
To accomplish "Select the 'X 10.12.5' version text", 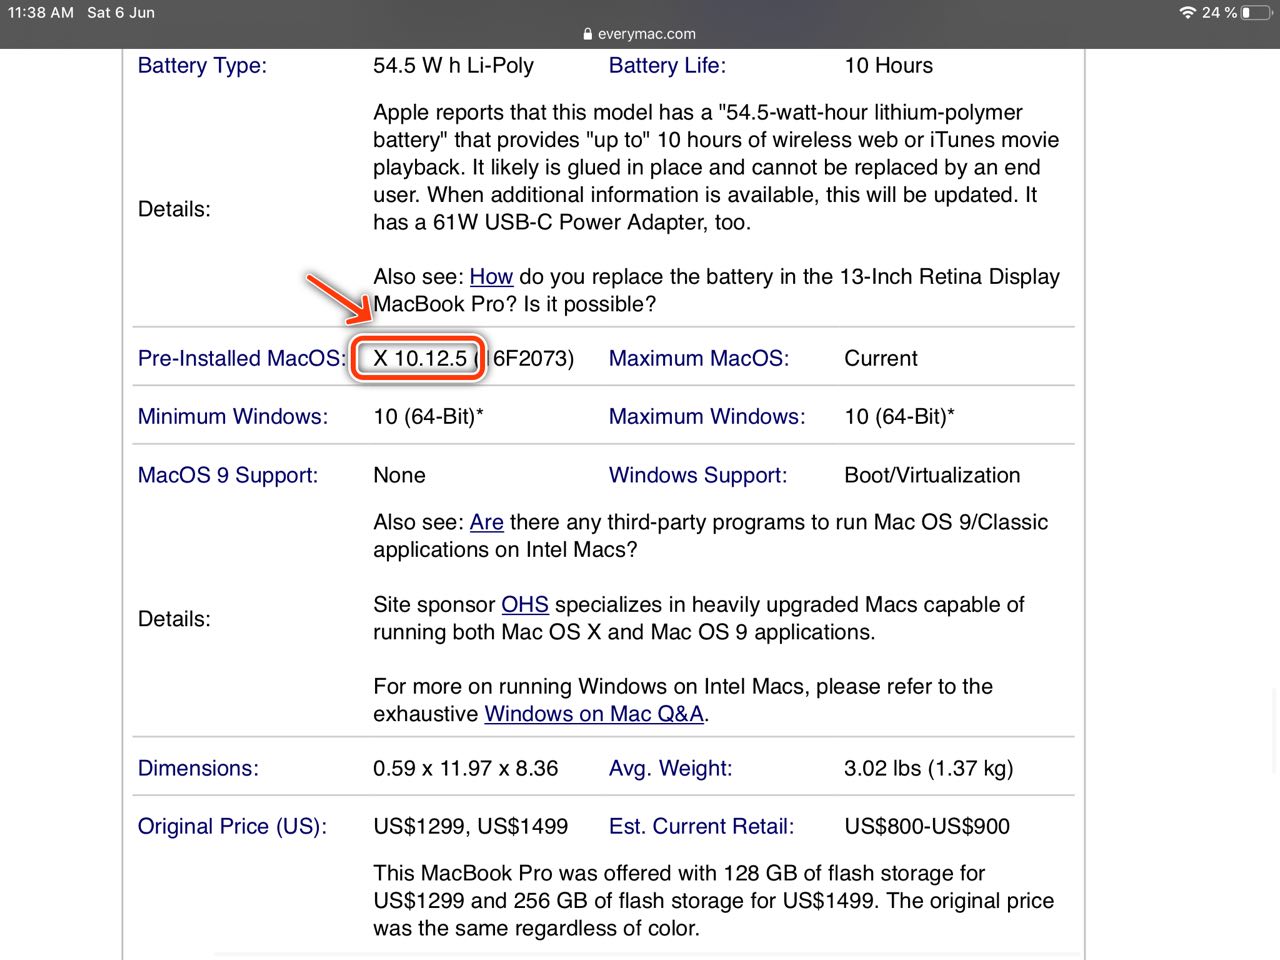I will (420, 359).
